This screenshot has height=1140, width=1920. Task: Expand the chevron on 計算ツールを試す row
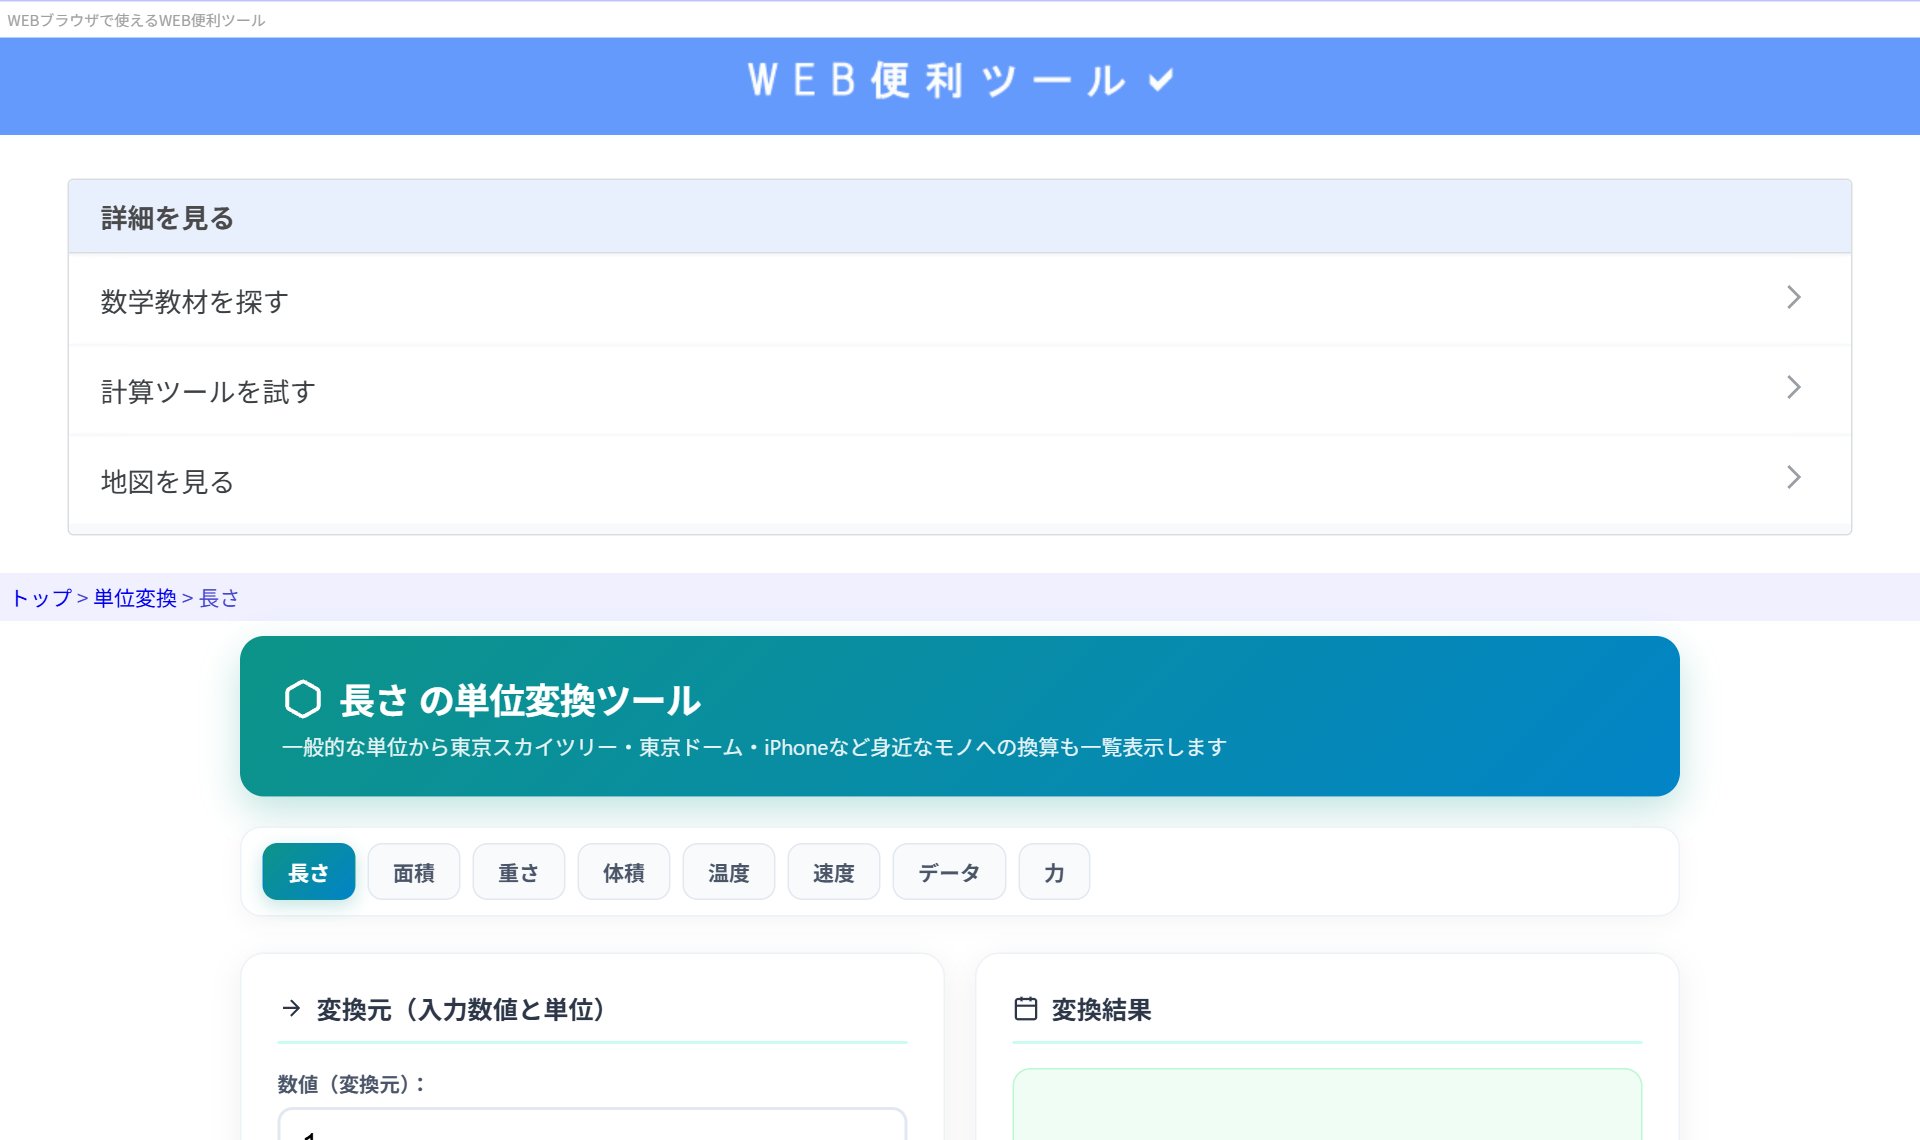pos(1793,388)
